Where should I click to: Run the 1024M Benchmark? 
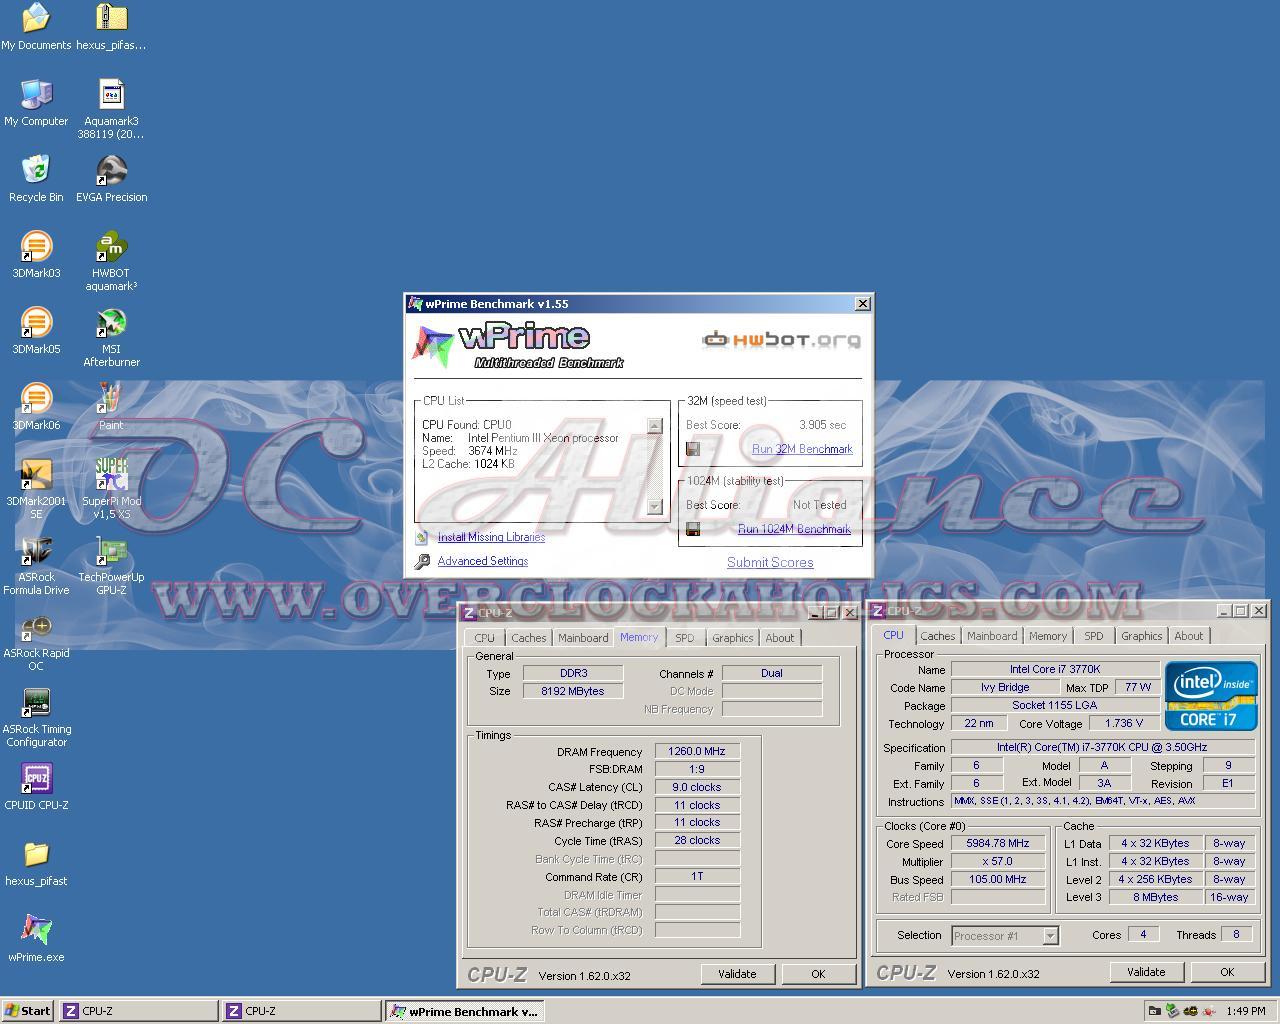coord(794,529)
